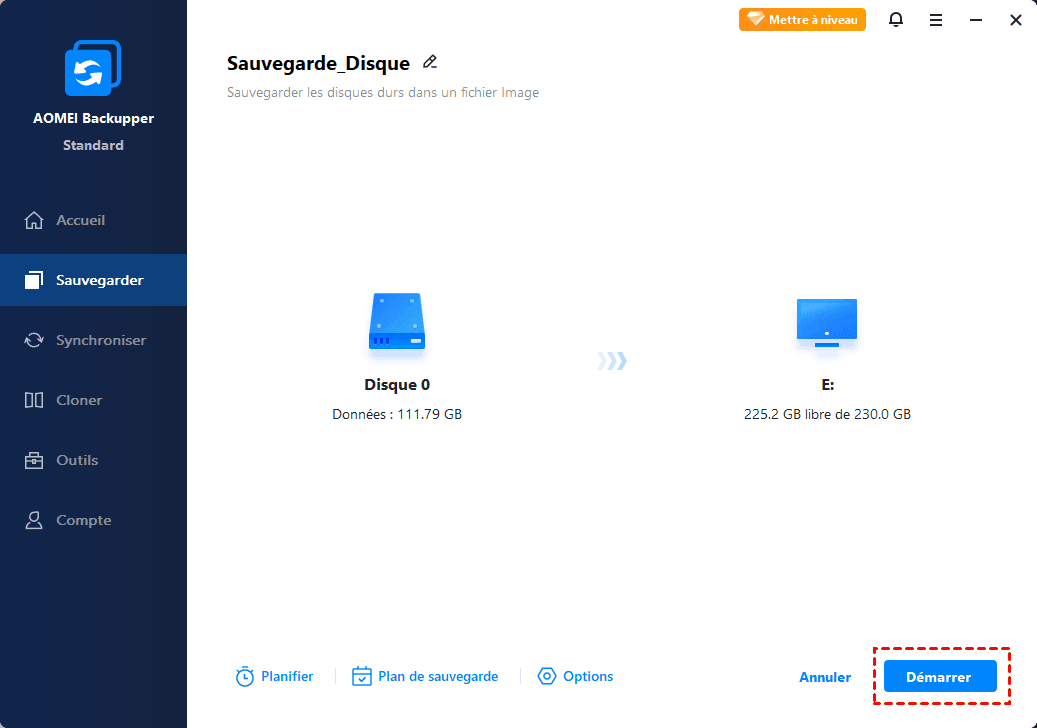Click the Outils toolbox icon
The height and width of the screenshot is (728, 1037).
pyautogui.click(x=34, y=460)
